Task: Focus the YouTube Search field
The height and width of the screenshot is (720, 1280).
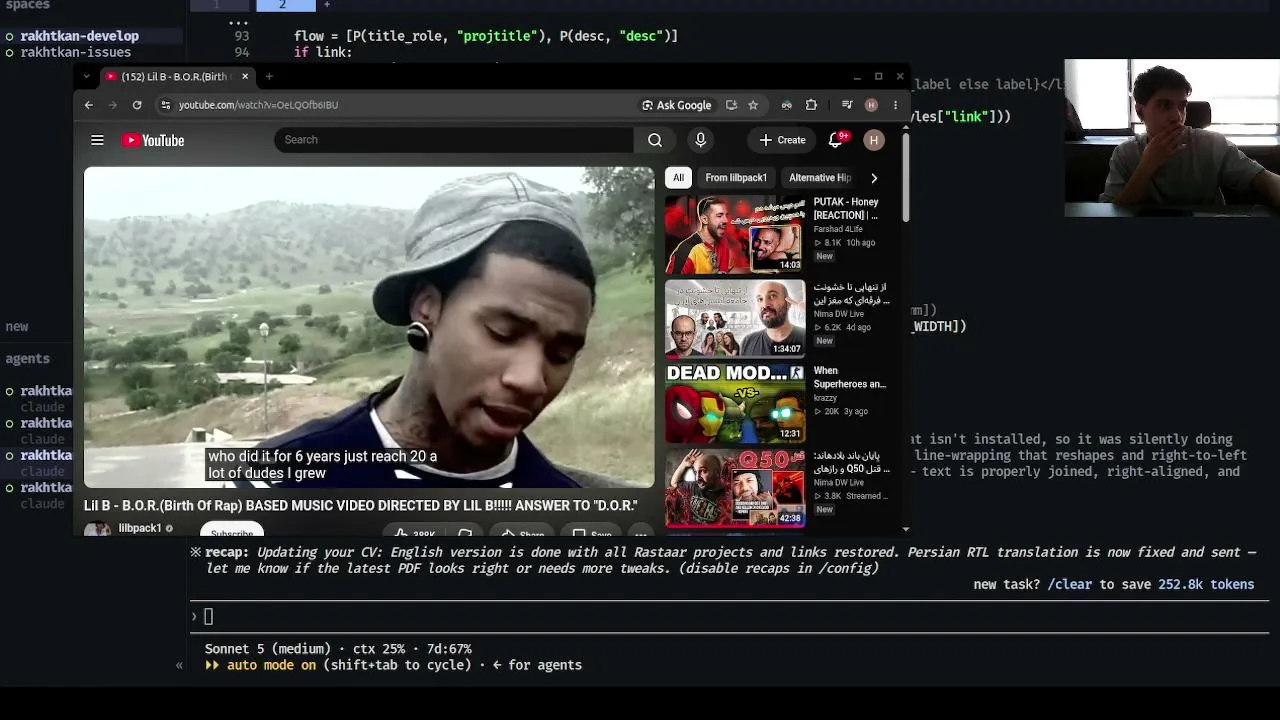Action: pos(454,140)
